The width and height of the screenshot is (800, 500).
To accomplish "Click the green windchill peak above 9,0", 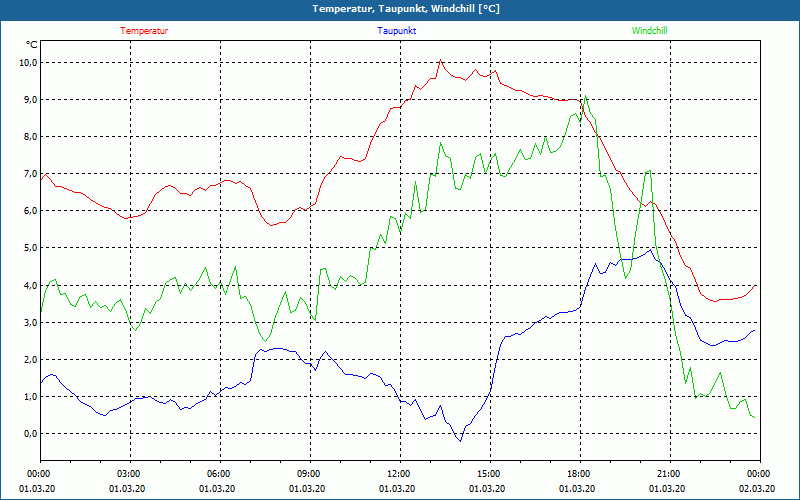I will (x=586, y=95).
